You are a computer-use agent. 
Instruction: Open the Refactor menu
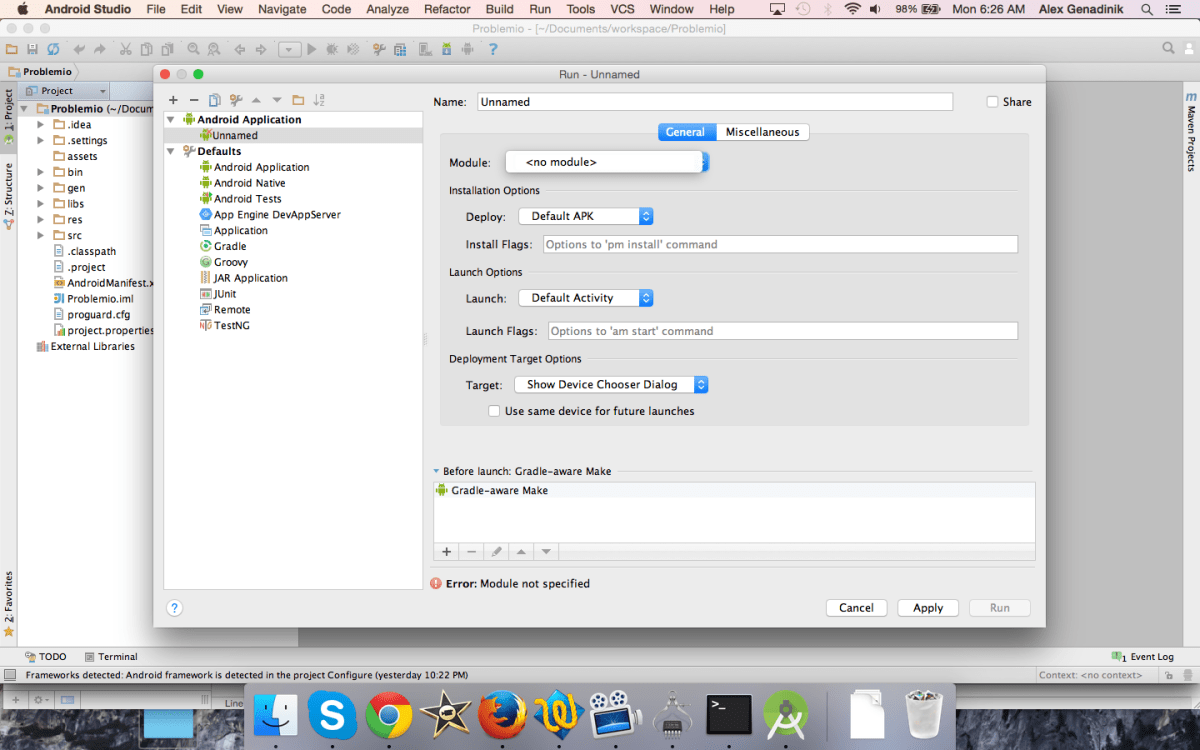tap(447, 9)
